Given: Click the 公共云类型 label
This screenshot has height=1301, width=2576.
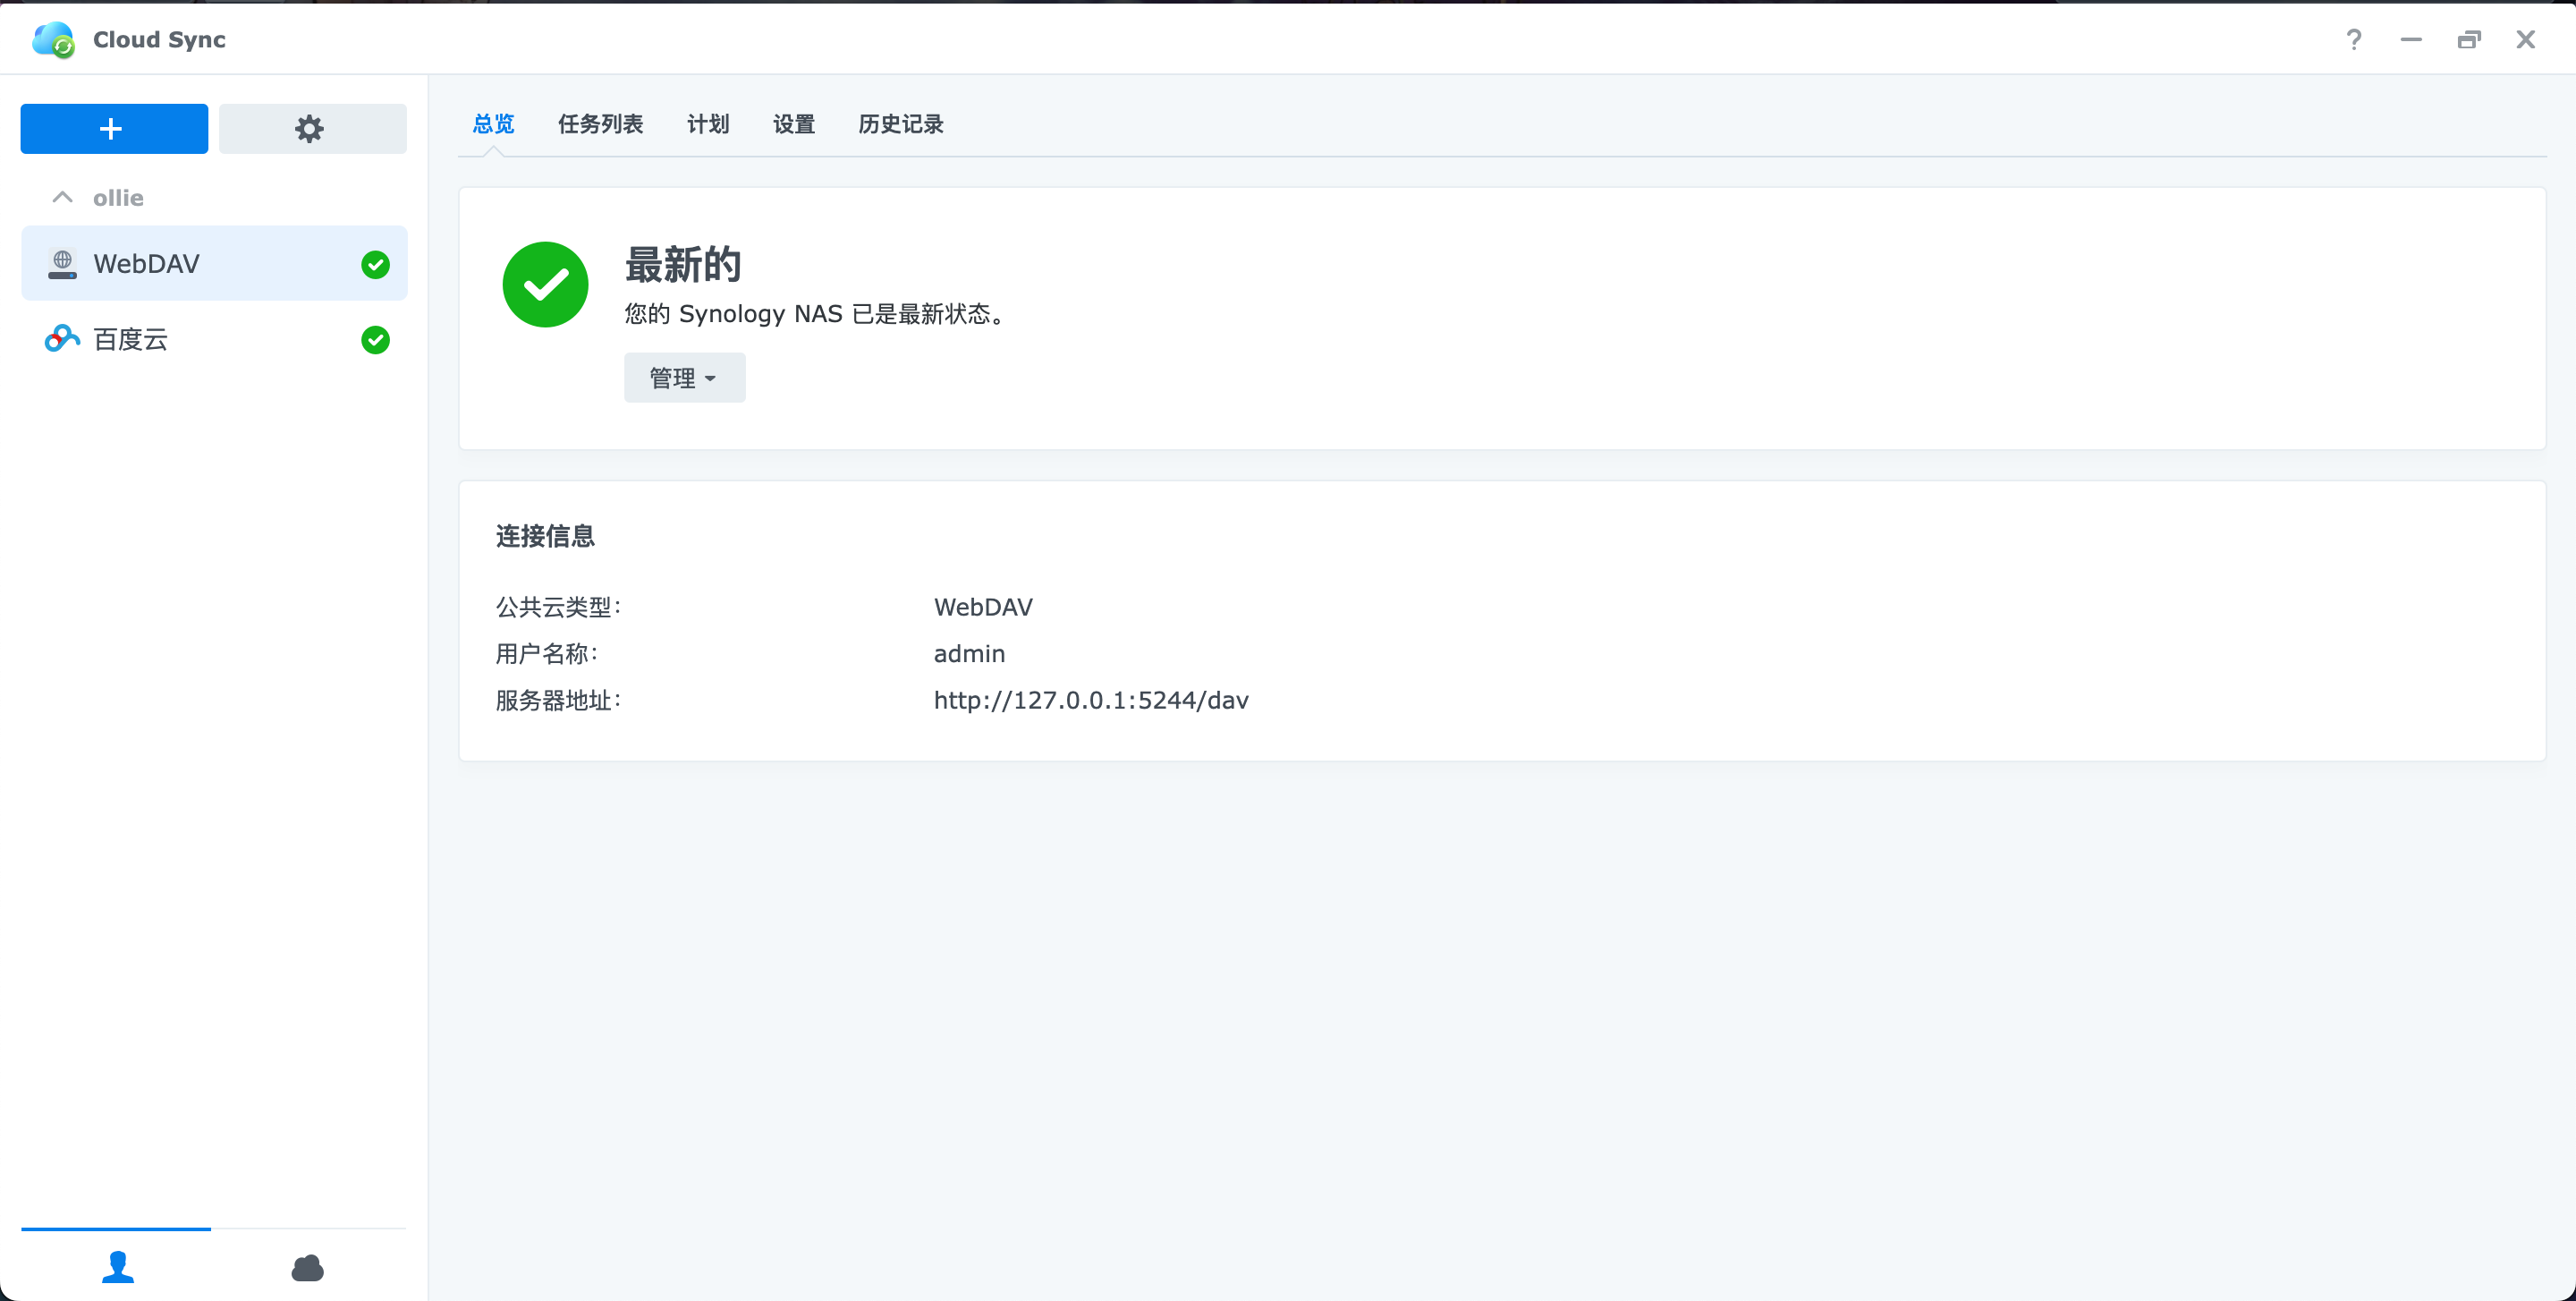Looking at the screenshot, I should click(558, 607).
